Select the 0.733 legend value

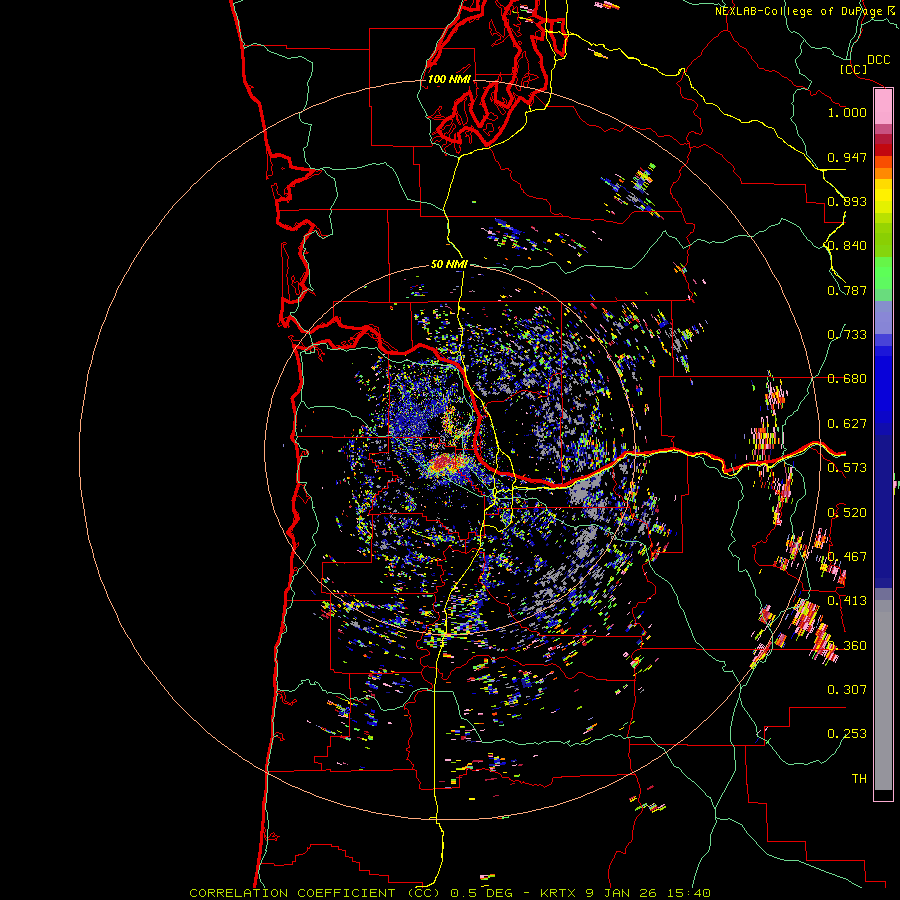tap(847, 335)
